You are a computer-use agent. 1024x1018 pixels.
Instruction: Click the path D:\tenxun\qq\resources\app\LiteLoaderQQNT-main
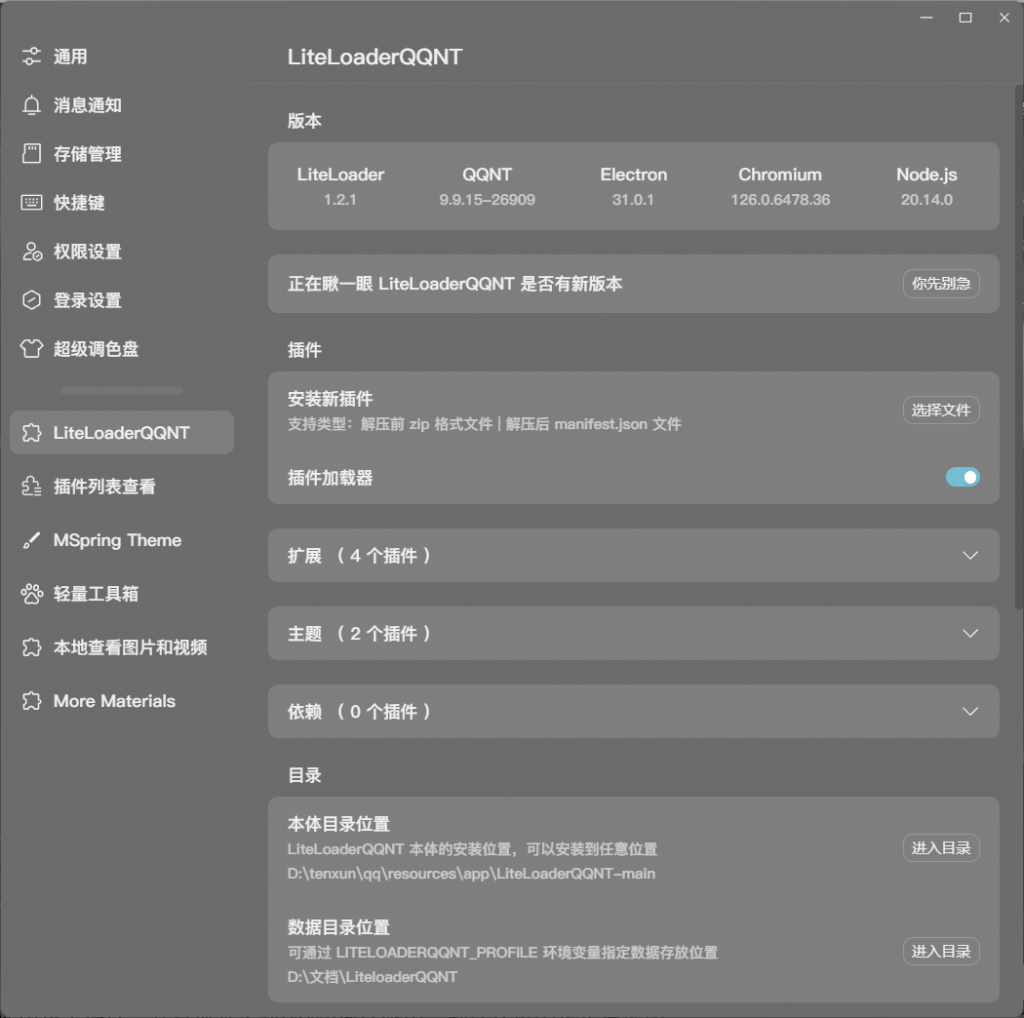[x=471, y=874]
